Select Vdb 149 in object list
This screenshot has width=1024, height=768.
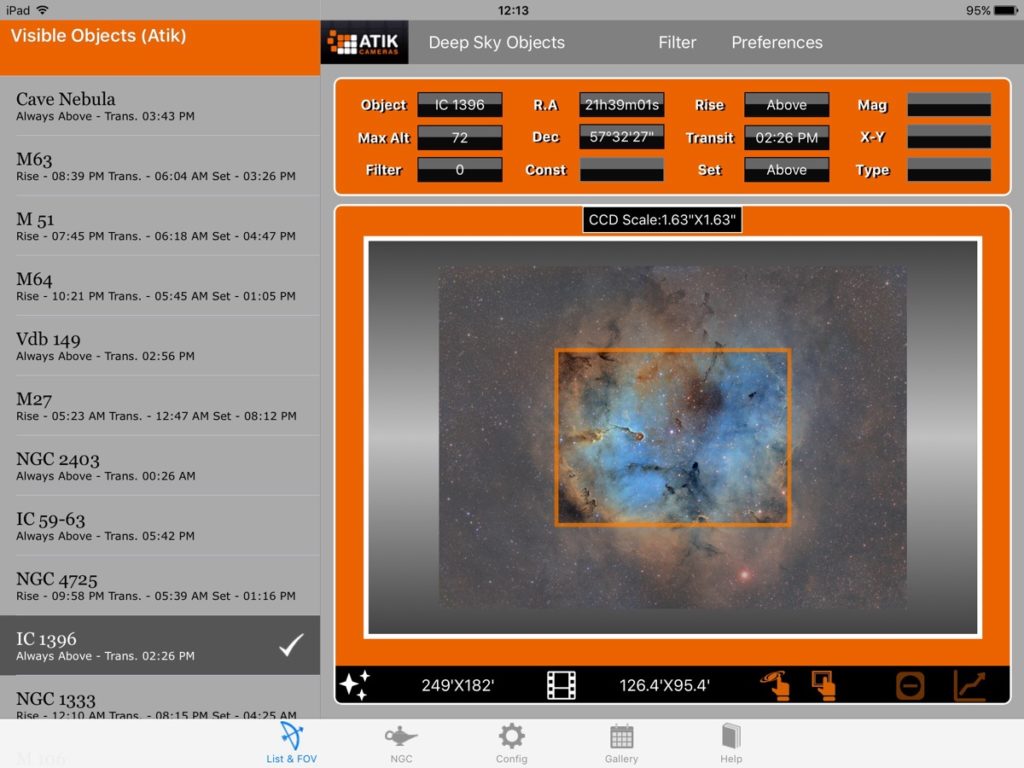pyautogui.click(x=160, y=346)
